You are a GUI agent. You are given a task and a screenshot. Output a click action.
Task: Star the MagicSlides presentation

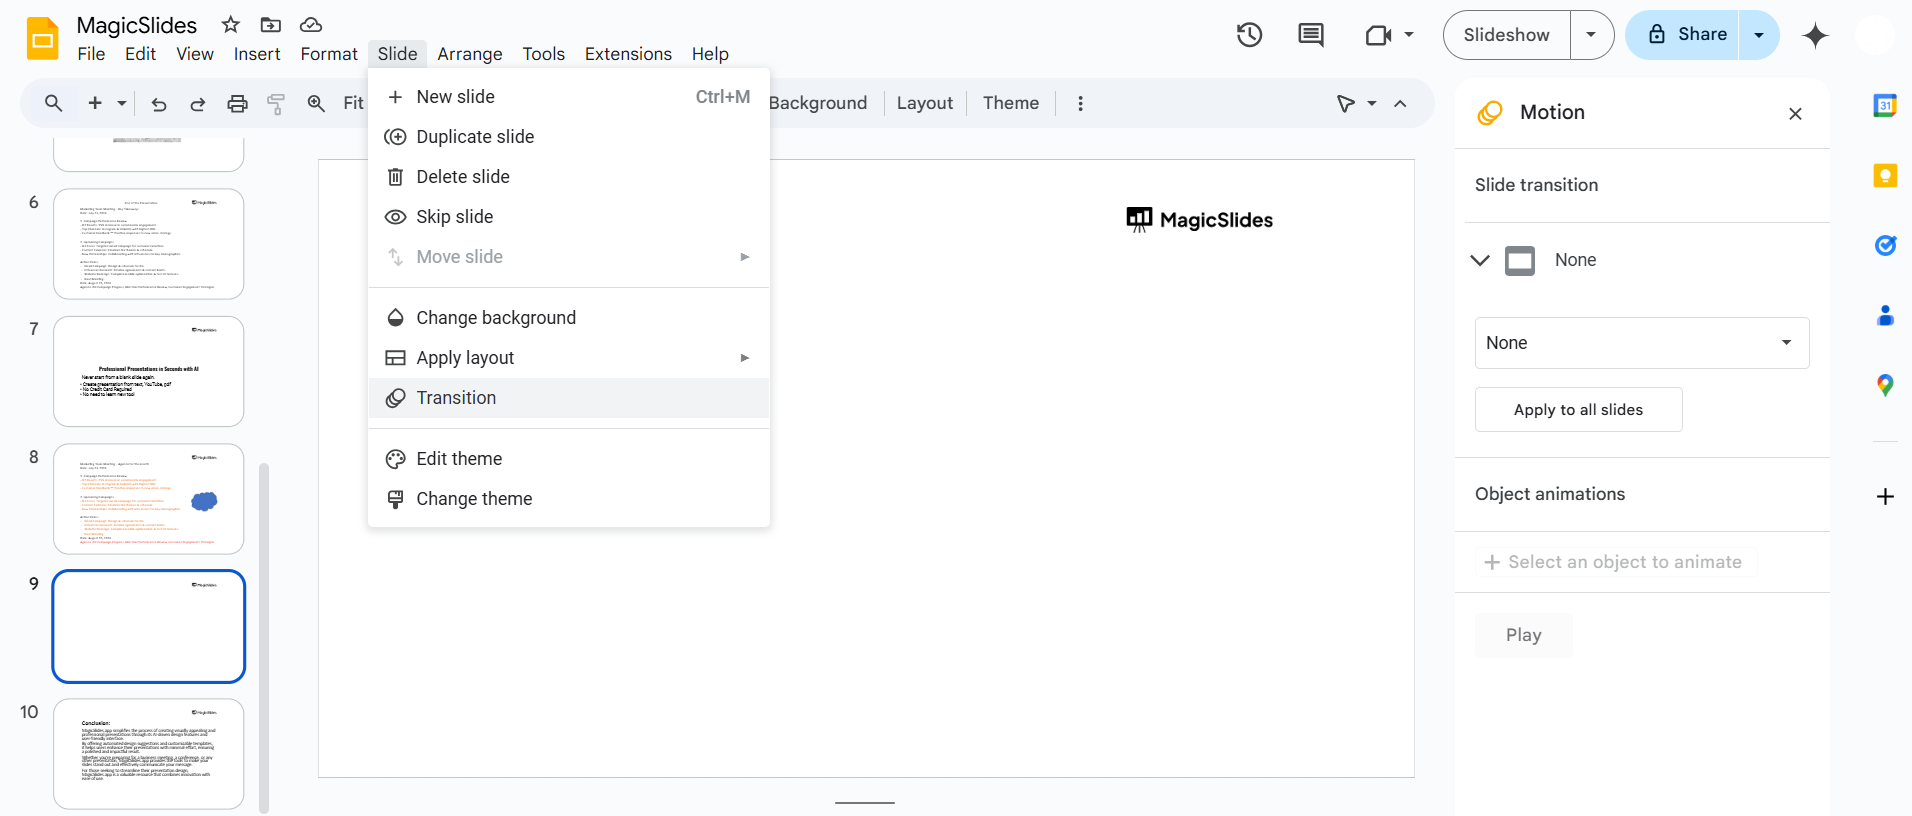[x=231, y=25]
